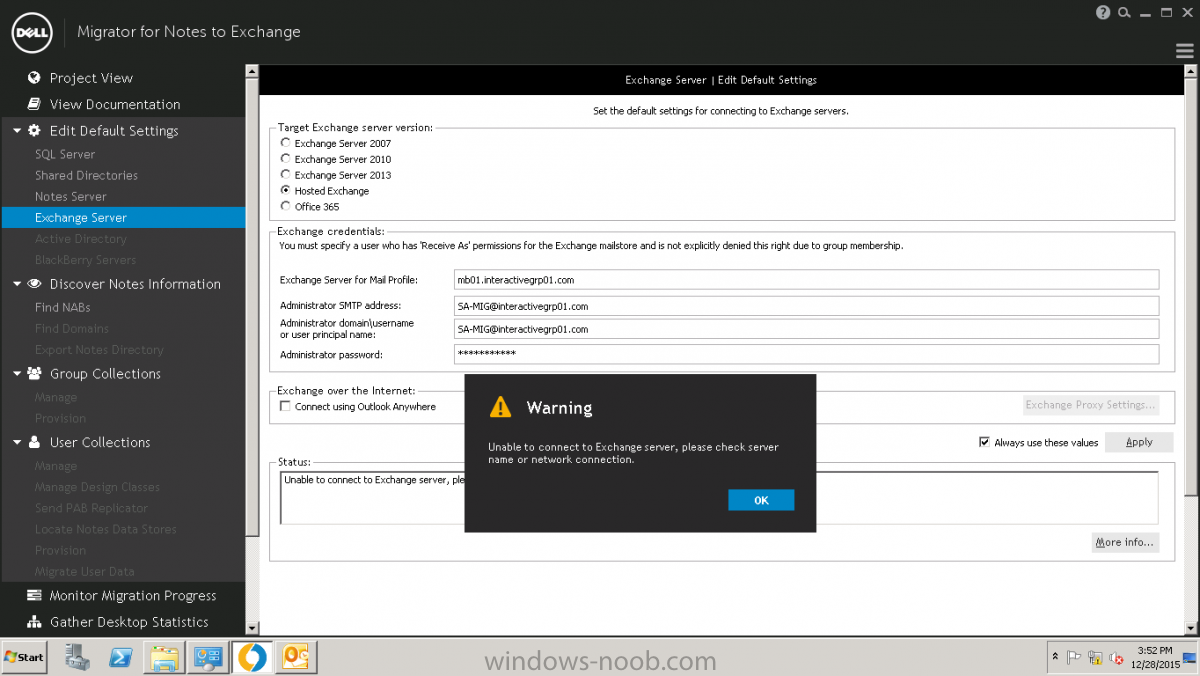1200x676 pixels.
Task: Open Server Manager taskbar icon
Action: (x=77, y=657)
